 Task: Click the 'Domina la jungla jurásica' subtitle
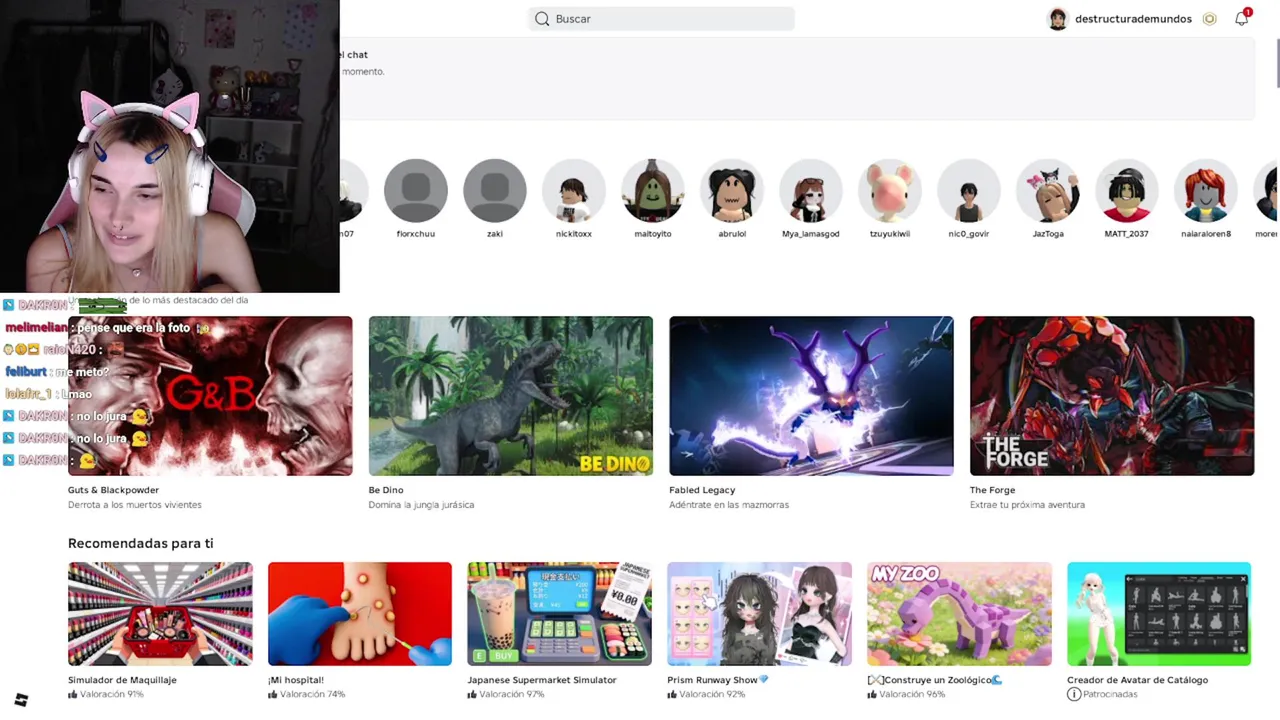click(x=421, y=505)
